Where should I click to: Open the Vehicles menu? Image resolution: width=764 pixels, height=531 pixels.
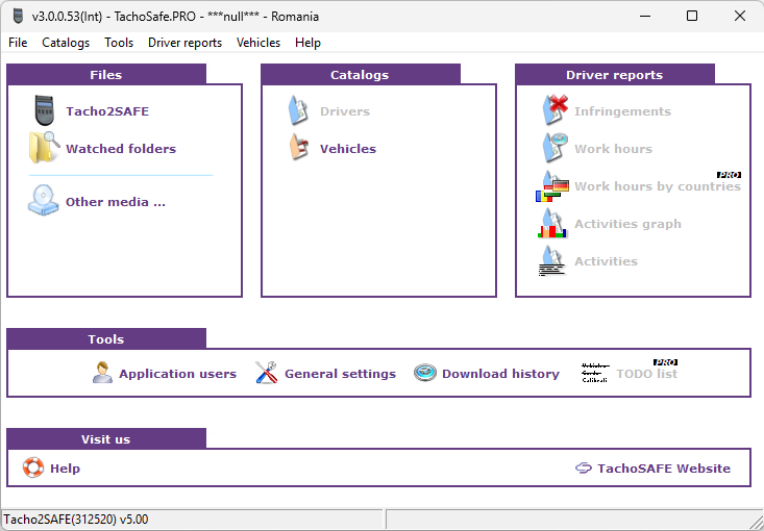point(258,43)
